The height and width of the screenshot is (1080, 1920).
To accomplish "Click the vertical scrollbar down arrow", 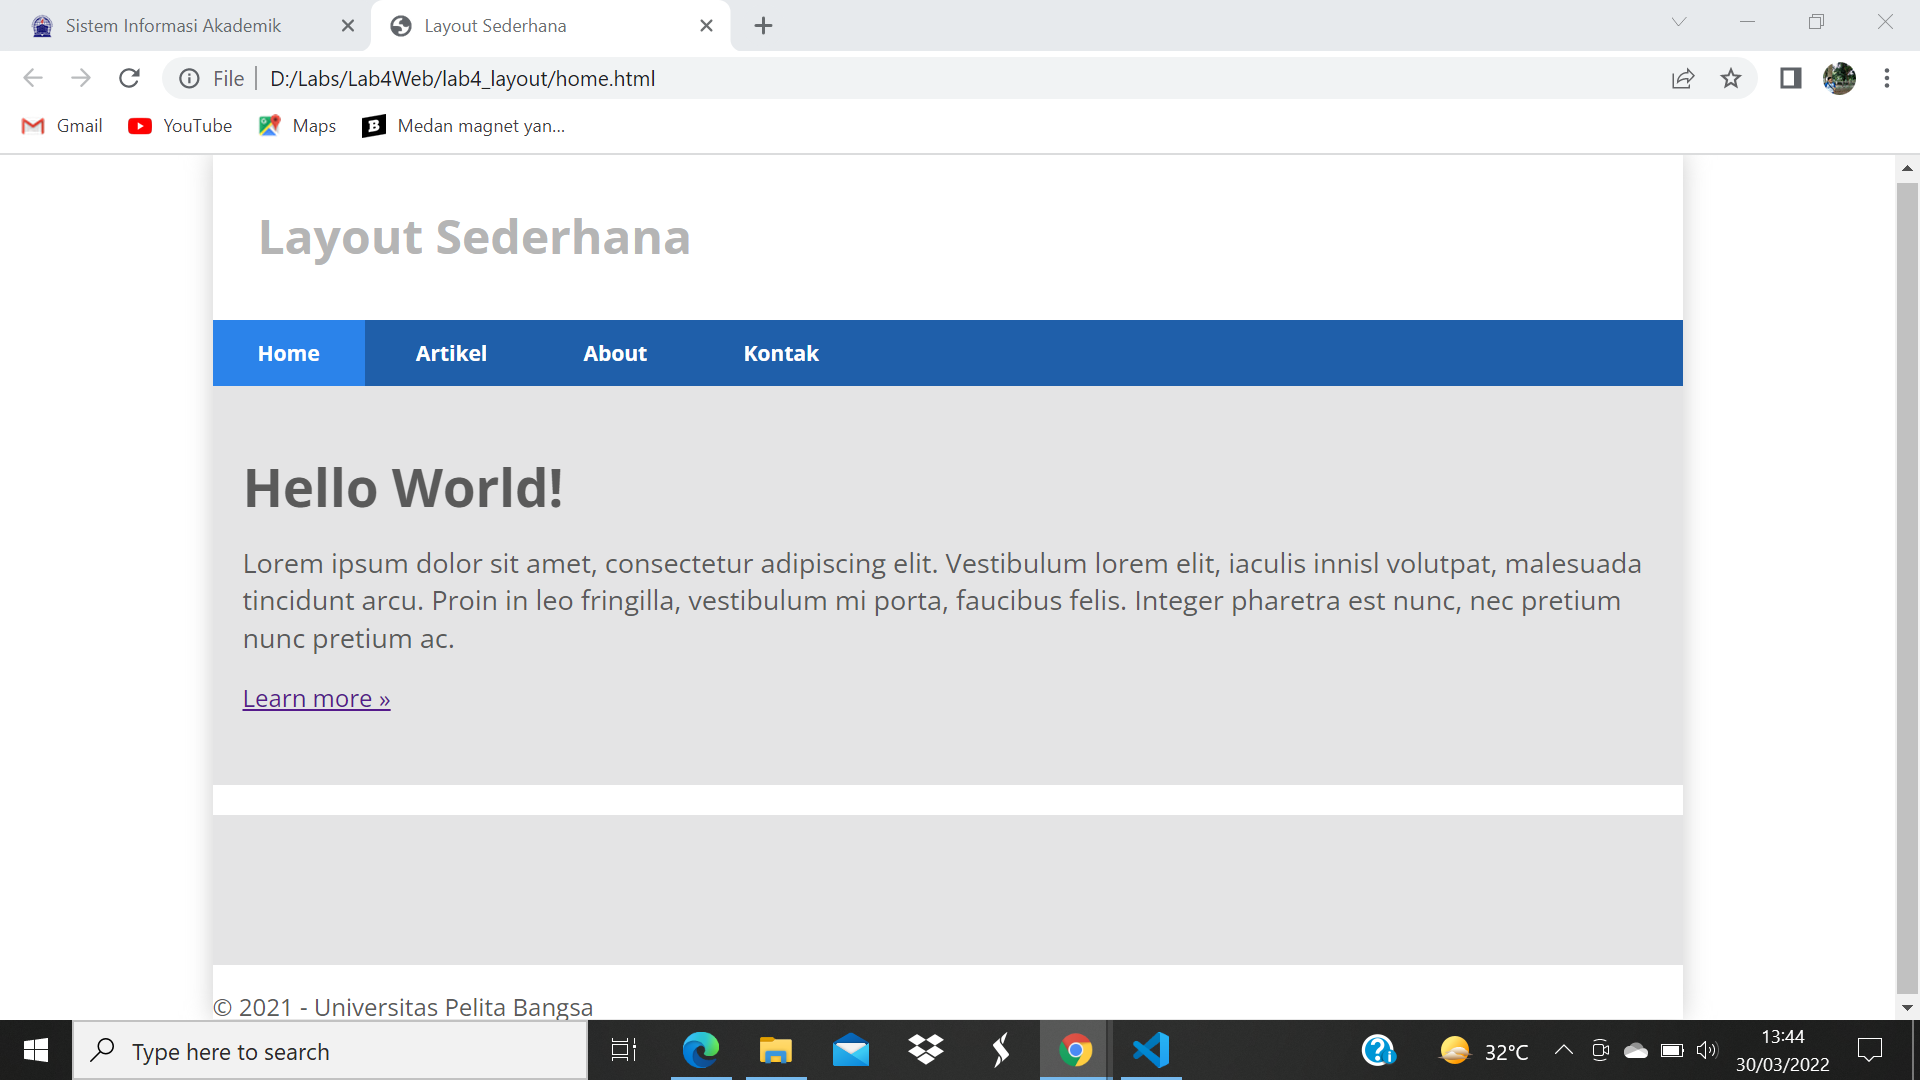I will tap(1908, 1007).
